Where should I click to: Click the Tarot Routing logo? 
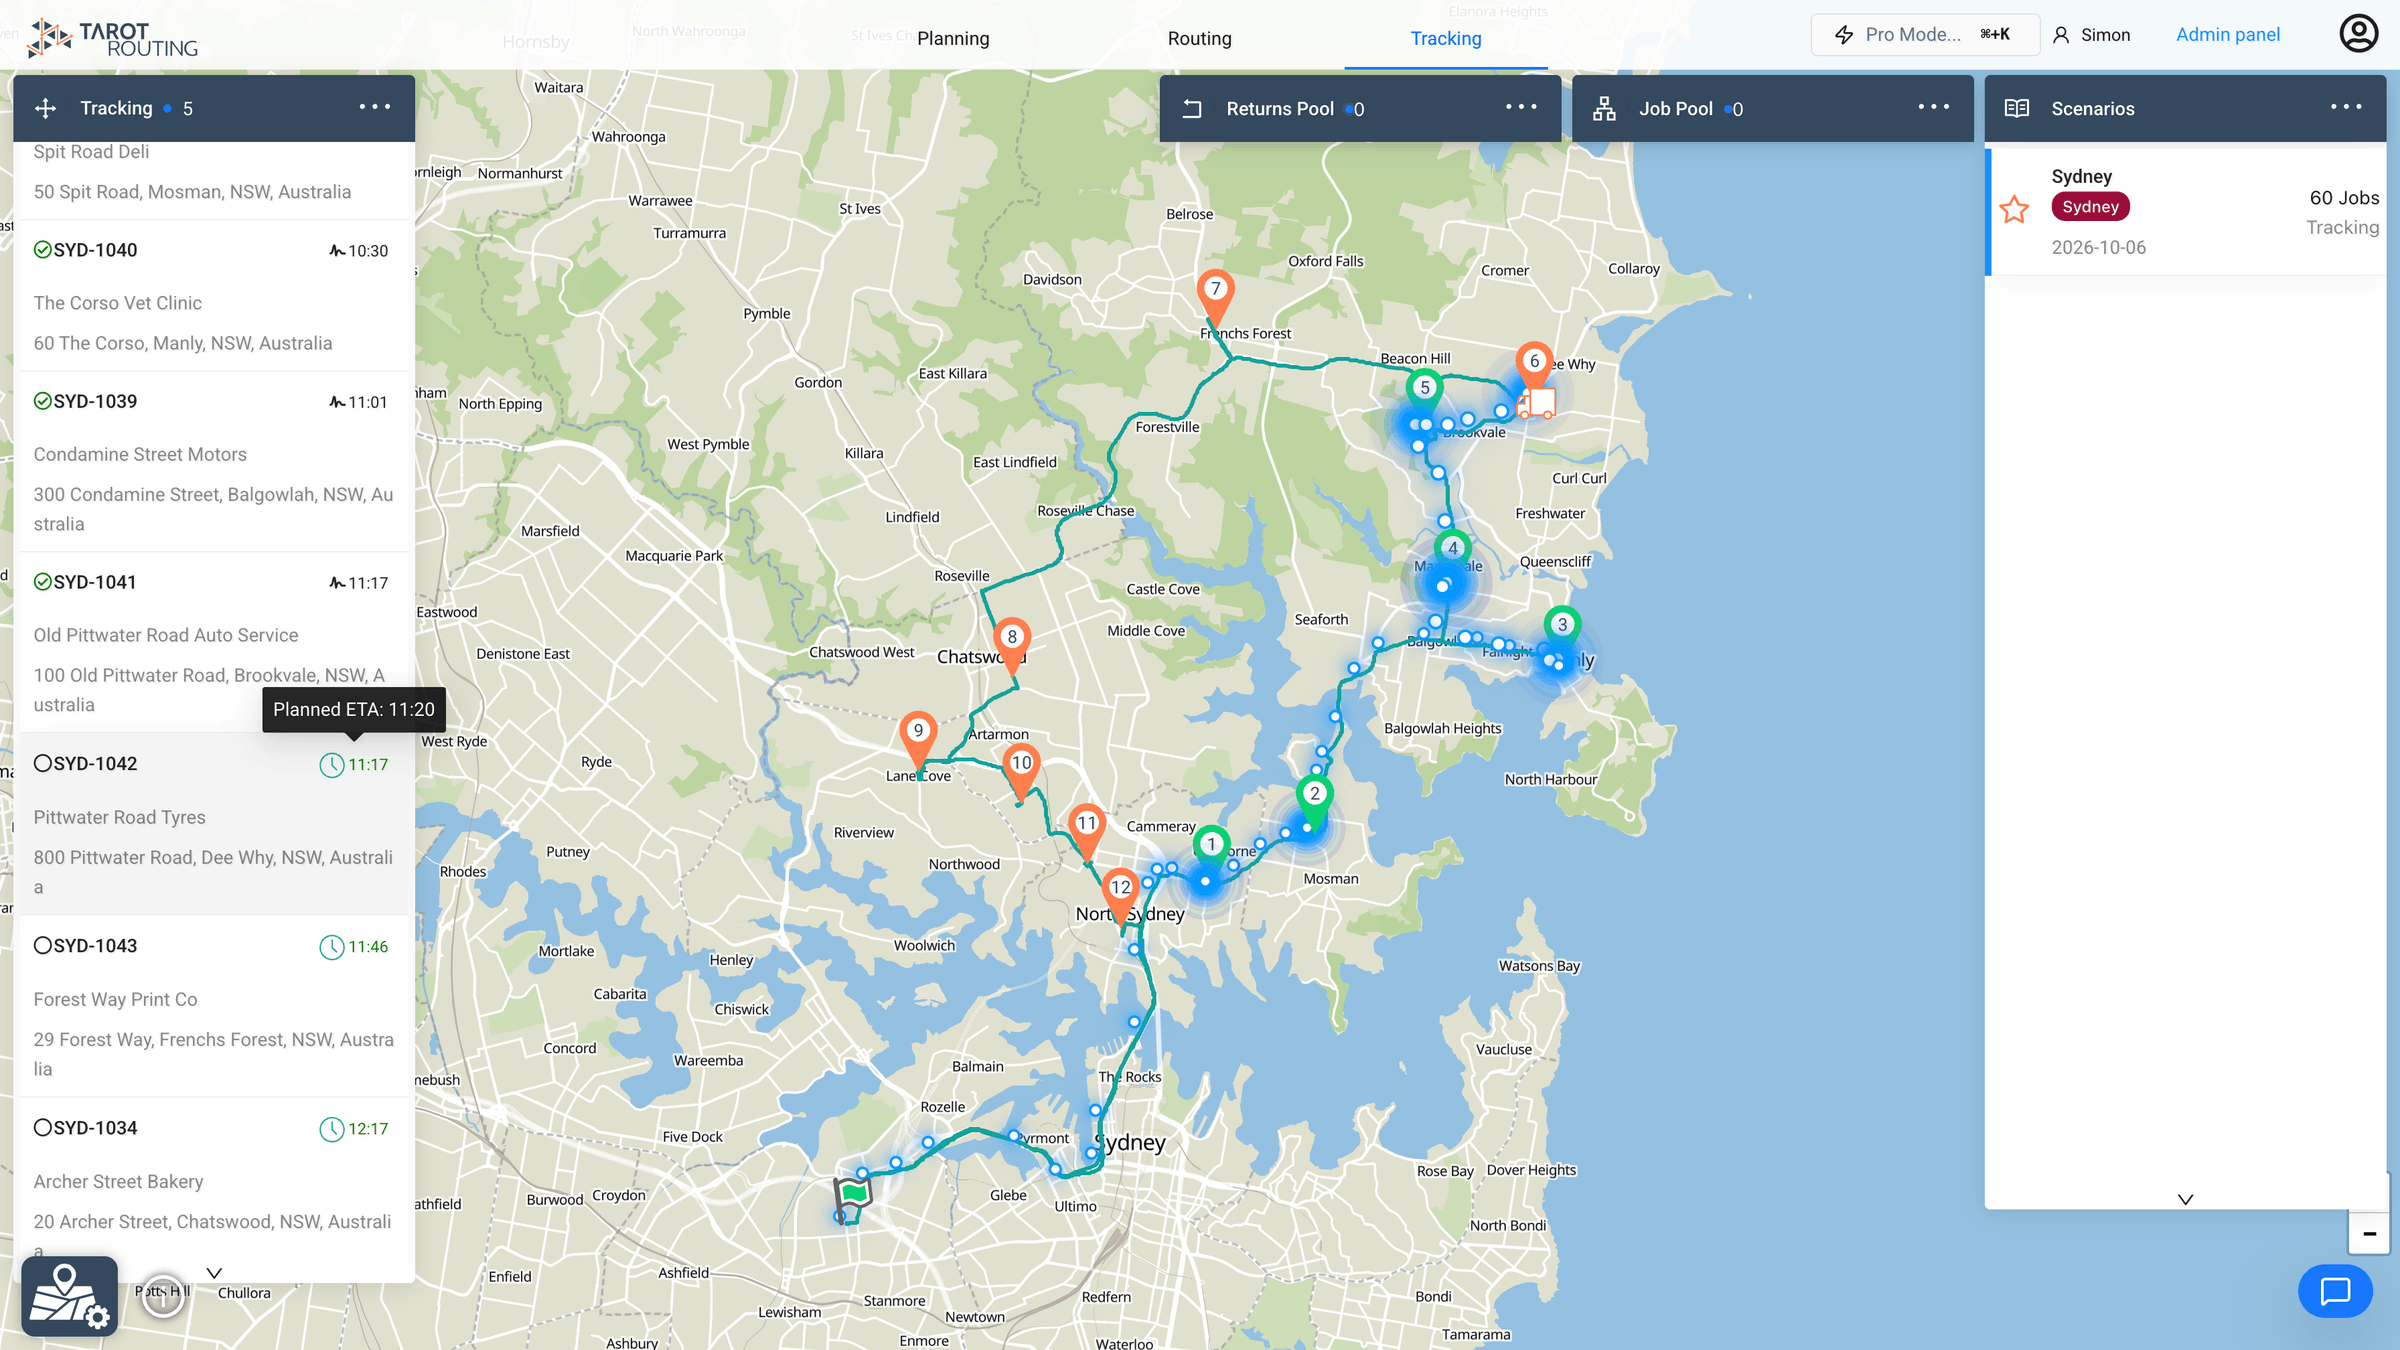[x=112, y=38]
